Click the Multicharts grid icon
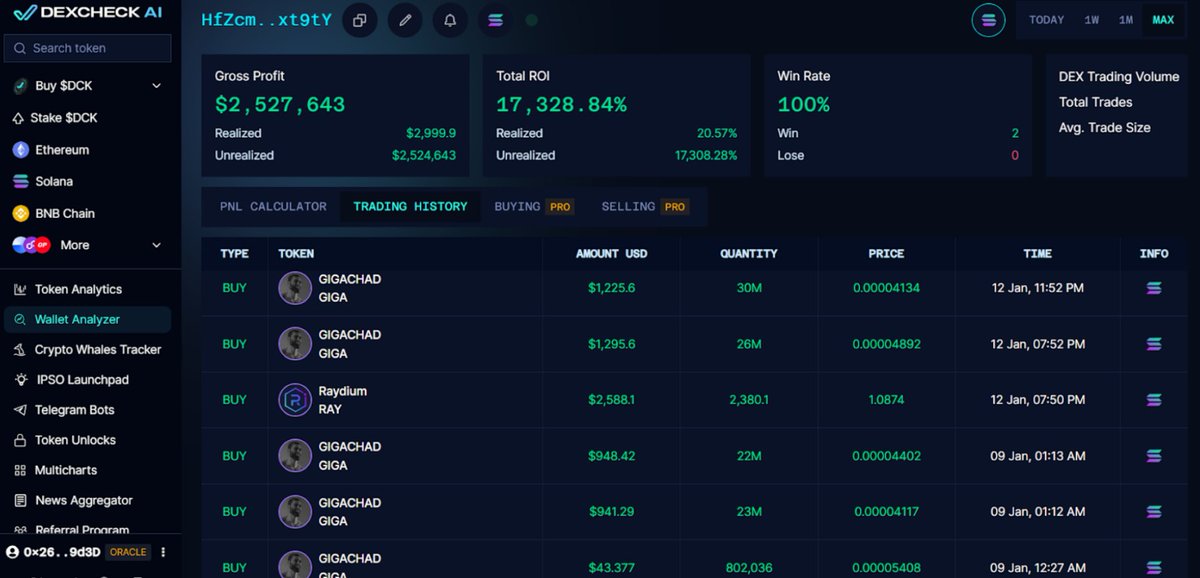This screenshot has width=1200, height=578. (x=20, y=470)
